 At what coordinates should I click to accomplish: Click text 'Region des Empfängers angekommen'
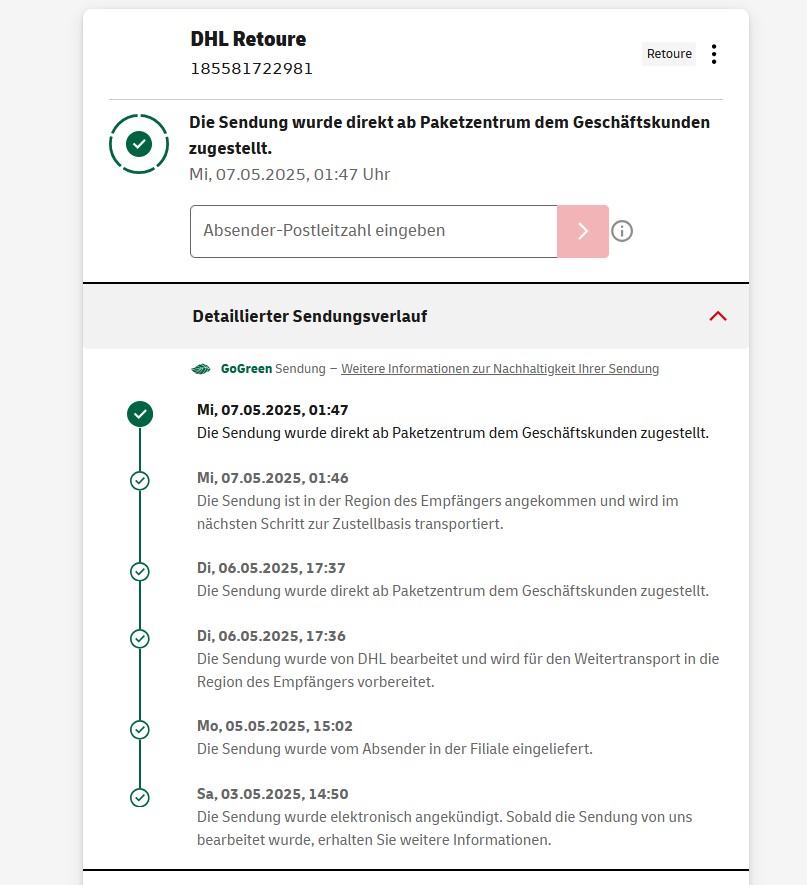(470, 501)
